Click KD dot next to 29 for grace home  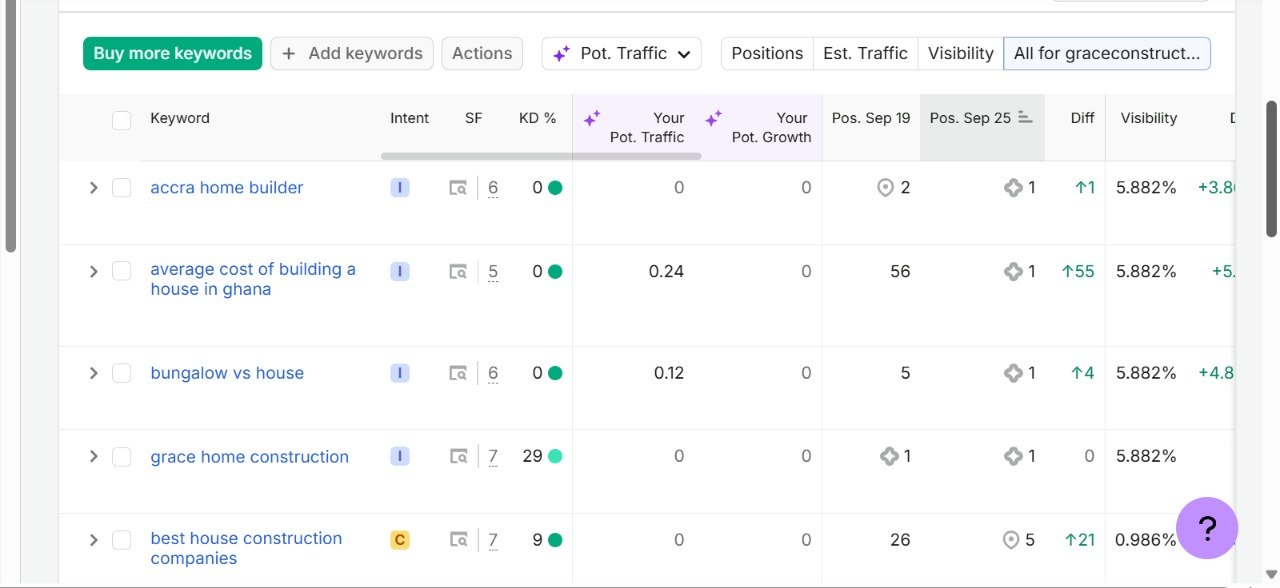(555, 456)
